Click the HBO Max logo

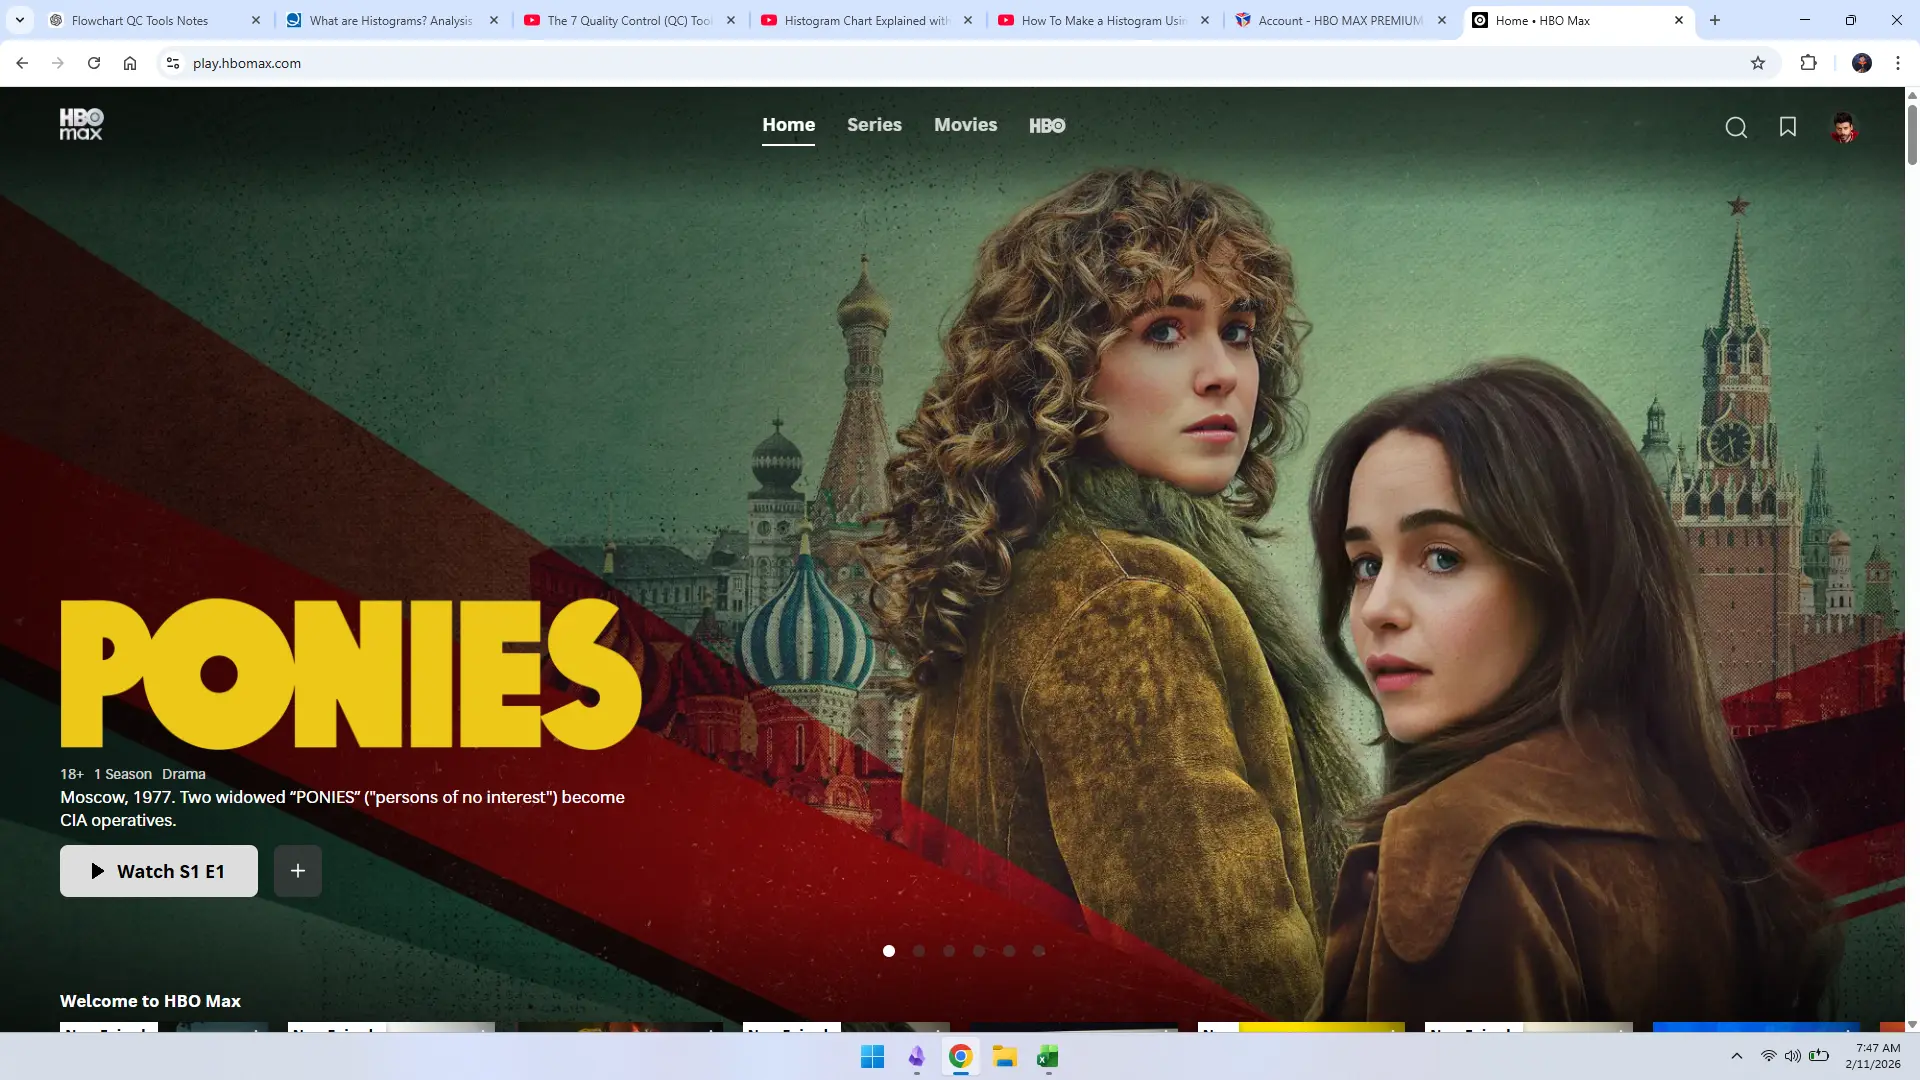(x=81, y=124)
